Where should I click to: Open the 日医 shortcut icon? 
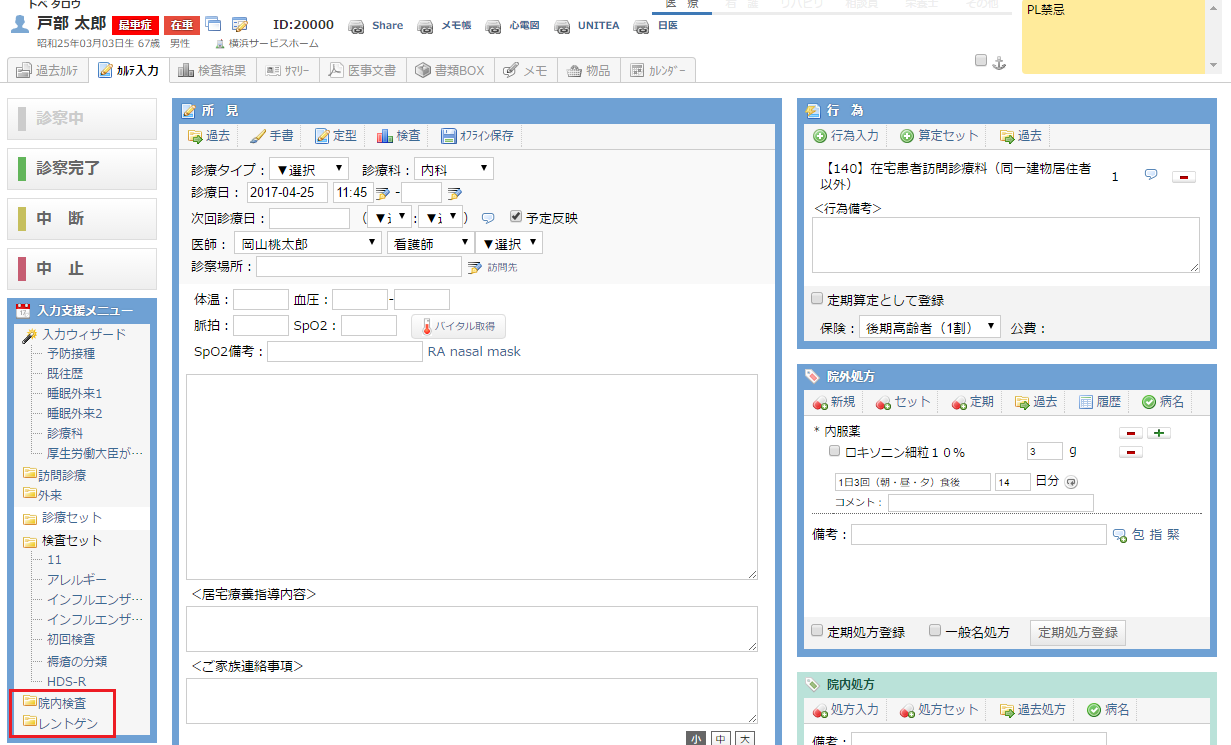[643, 26]
